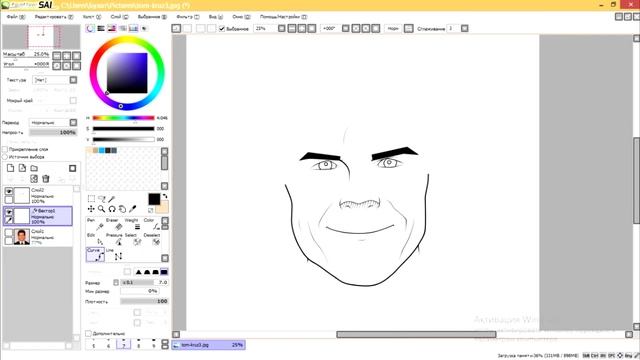Choose the Pressure tool
Screen dimensions: 640x360
[x=114, y=240]
